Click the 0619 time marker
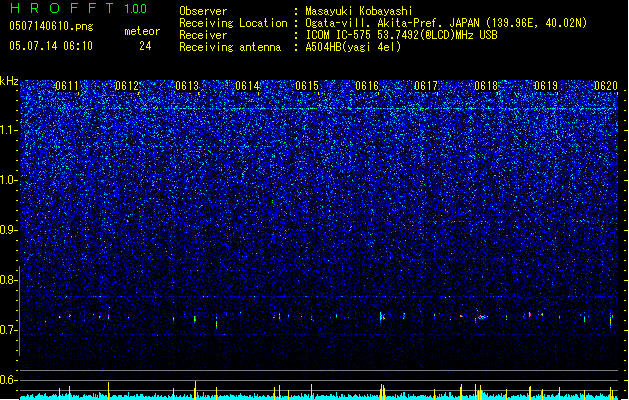Image resolution: width=629 pixels, height=400 pixels. coord(546,86)
